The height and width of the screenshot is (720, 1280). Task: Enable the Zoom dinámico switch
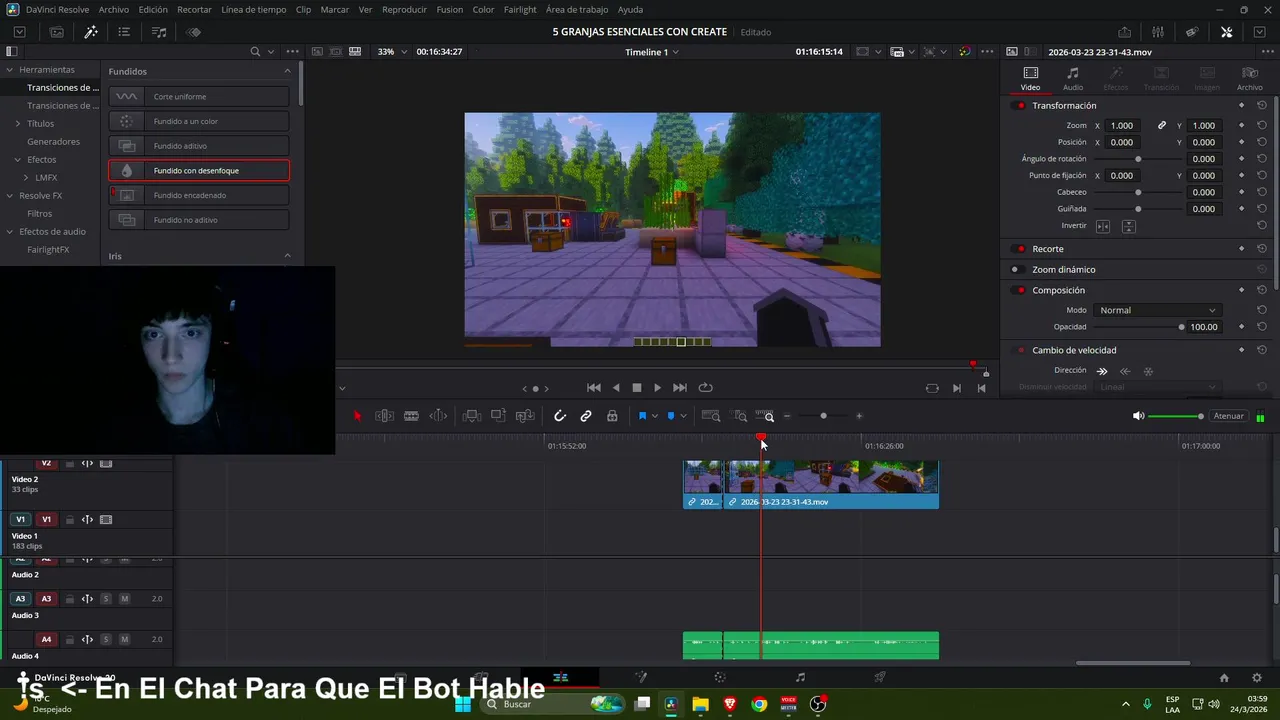(1016, 270)
